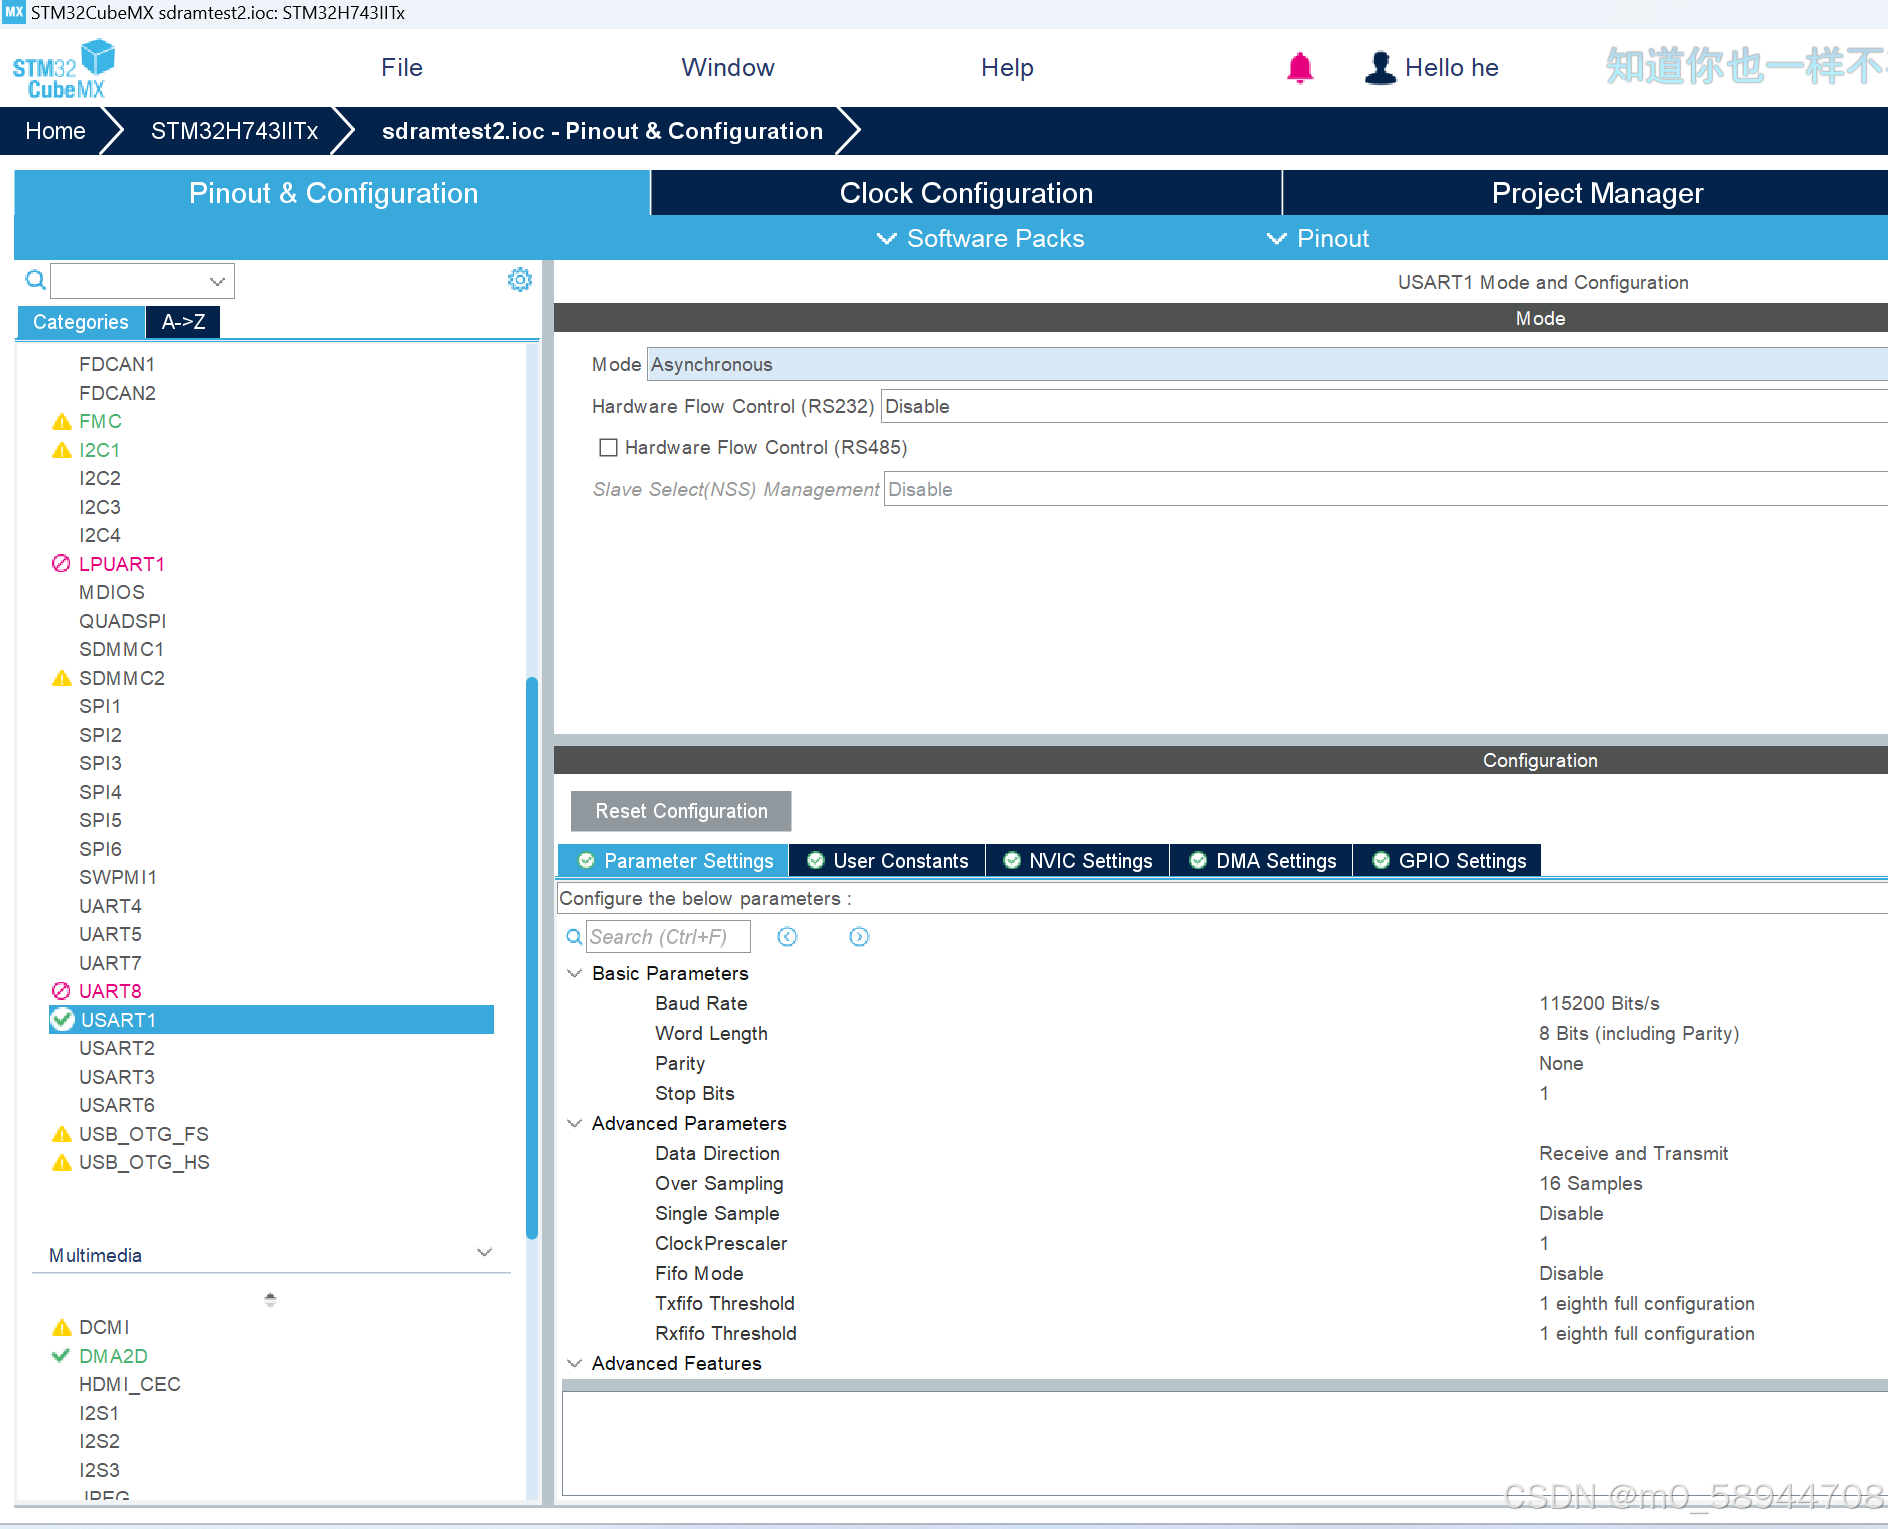
Task: Click the STM32CubeMX logo icon
Action: 64,68
